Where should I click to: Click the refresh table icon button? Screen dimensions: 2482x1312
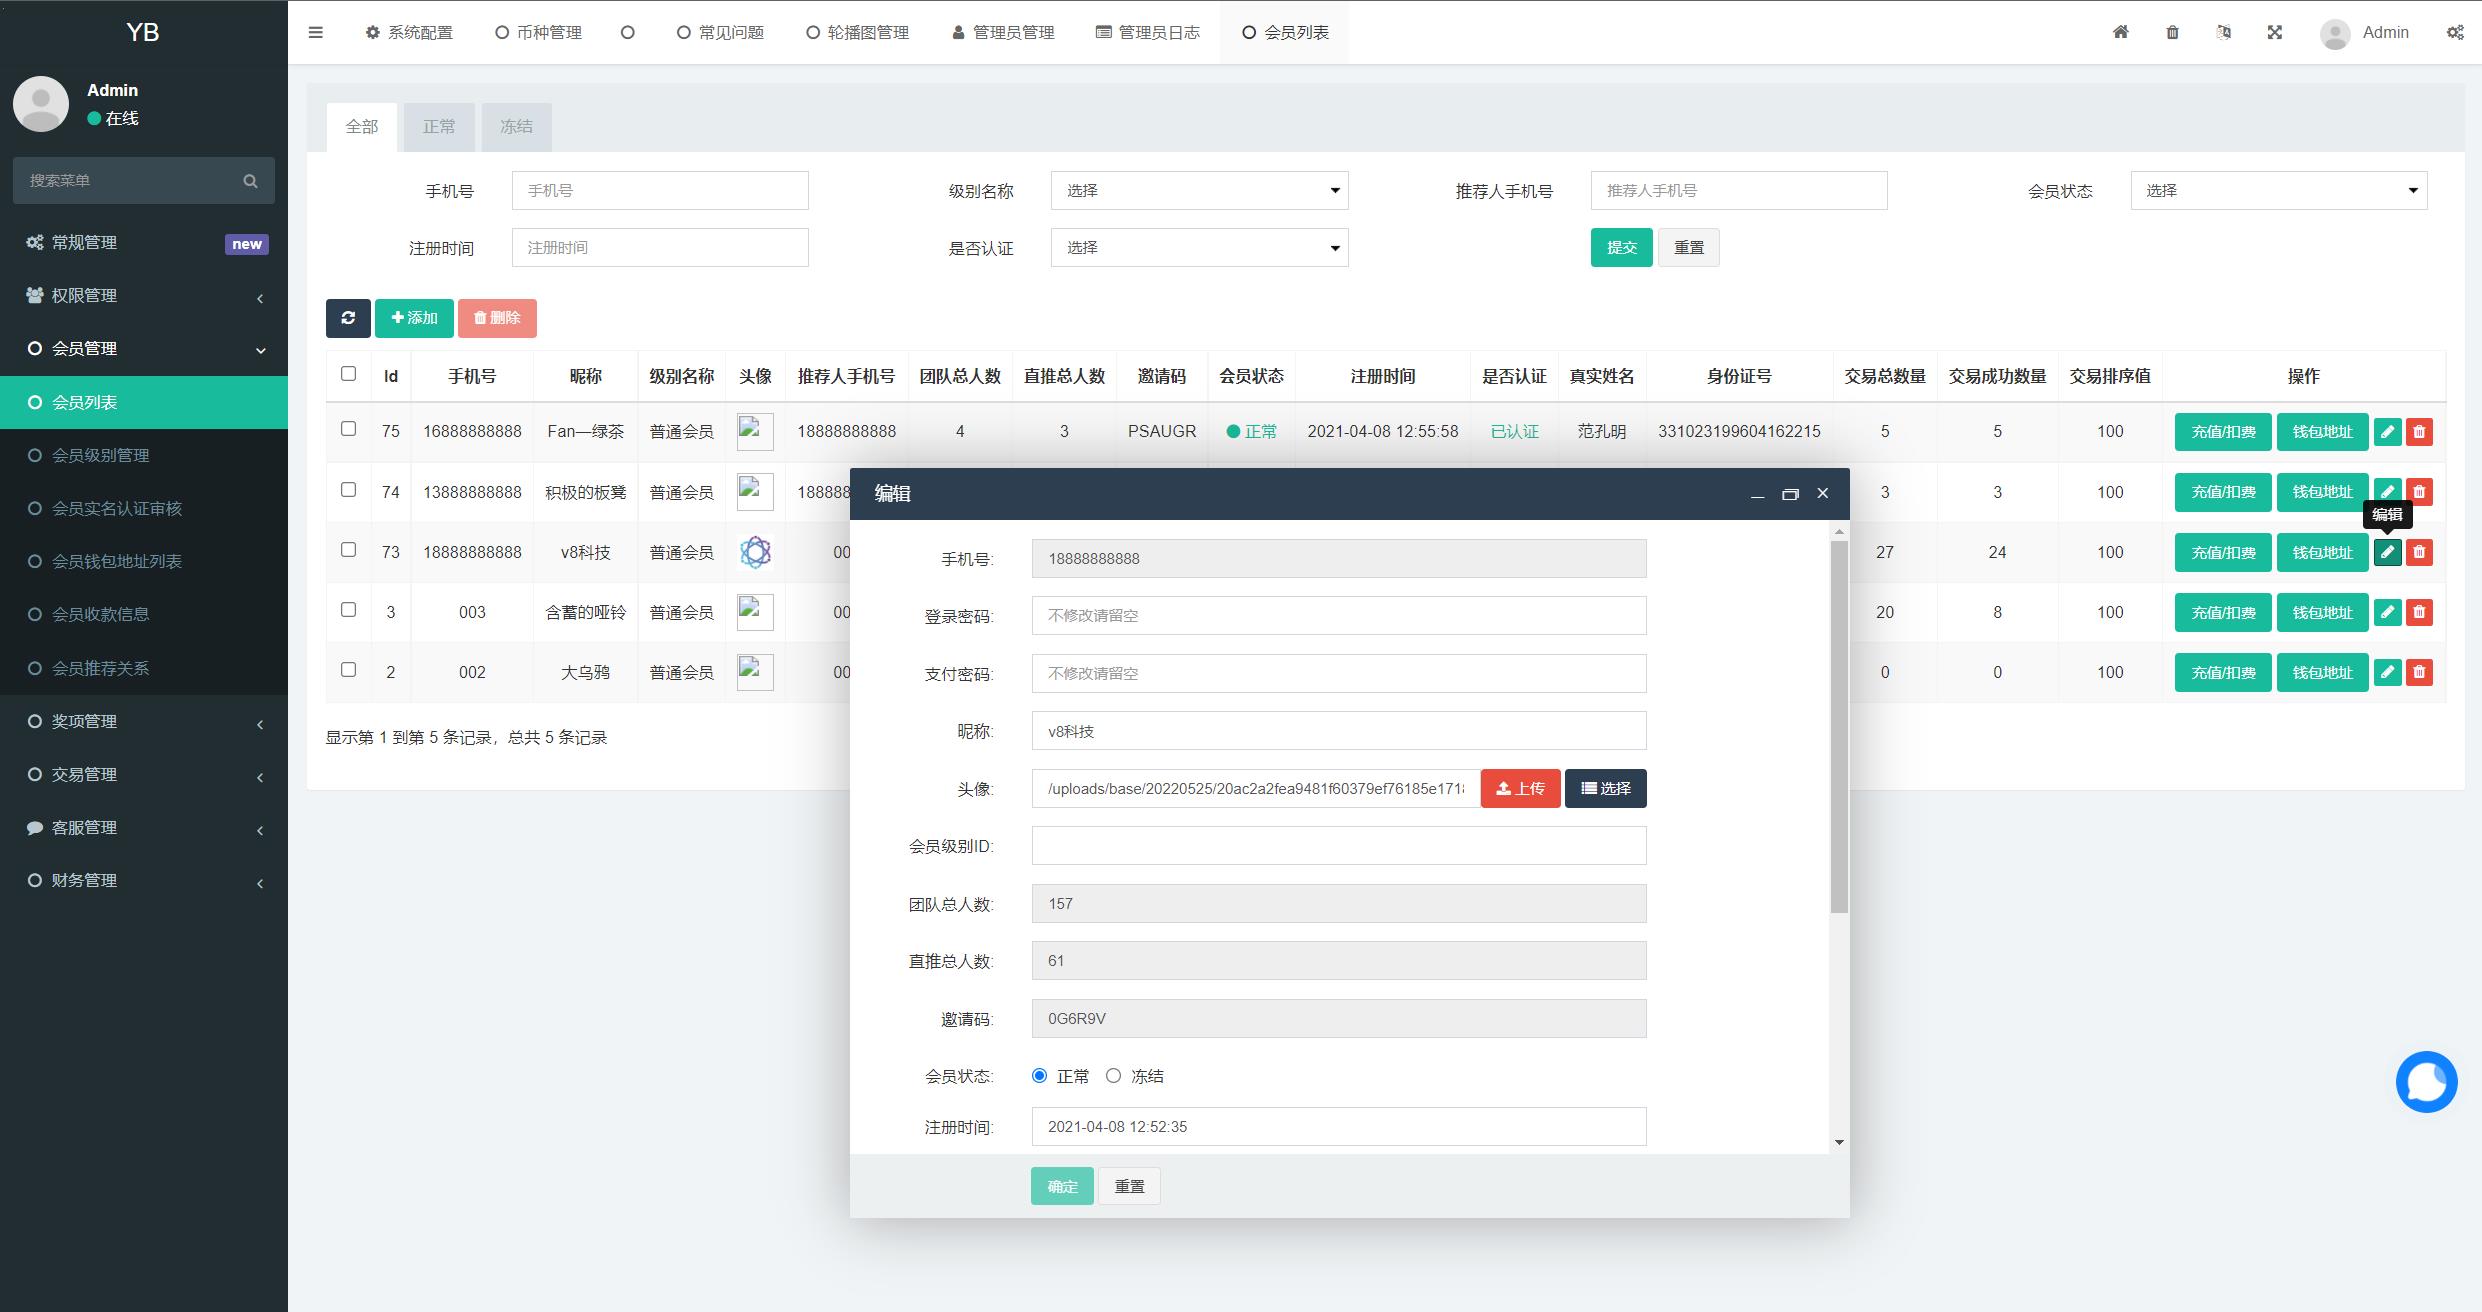pos(348,318)
